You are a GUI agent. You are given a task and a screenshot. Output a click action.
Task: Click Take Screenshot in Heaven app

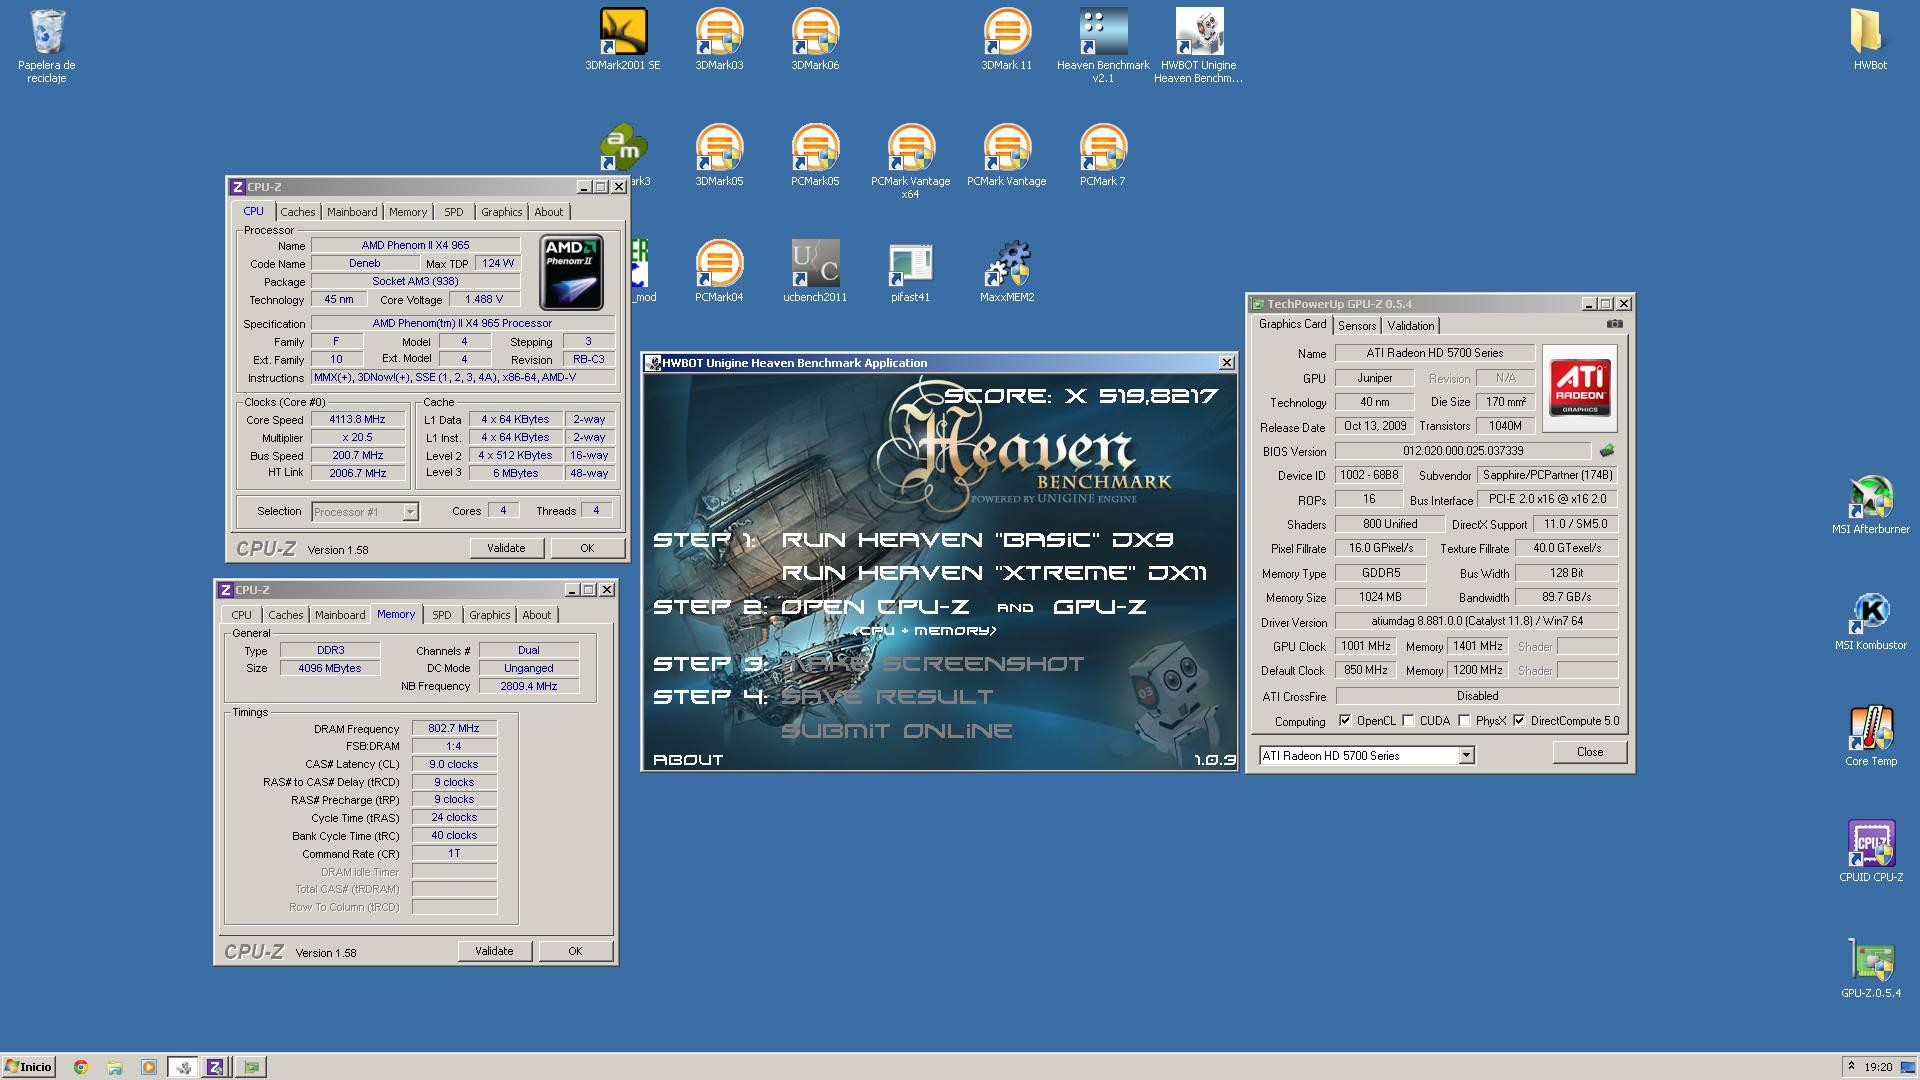(932, 664)
